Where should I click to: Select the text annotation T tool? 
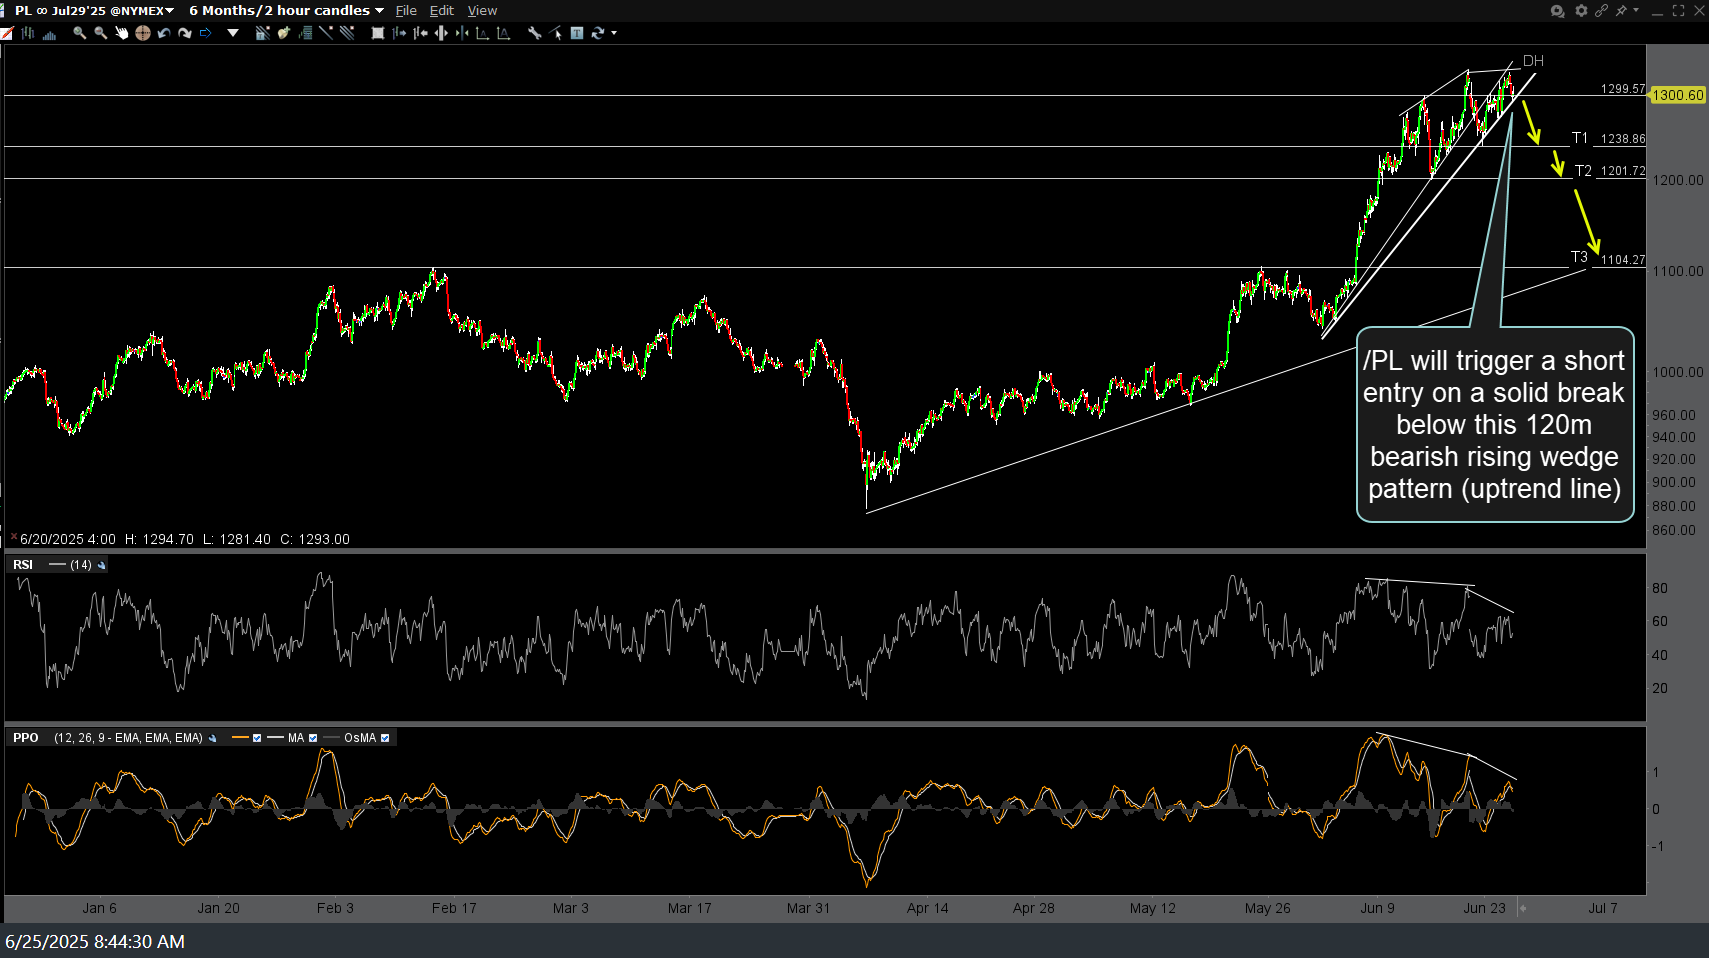coord(577,33)
